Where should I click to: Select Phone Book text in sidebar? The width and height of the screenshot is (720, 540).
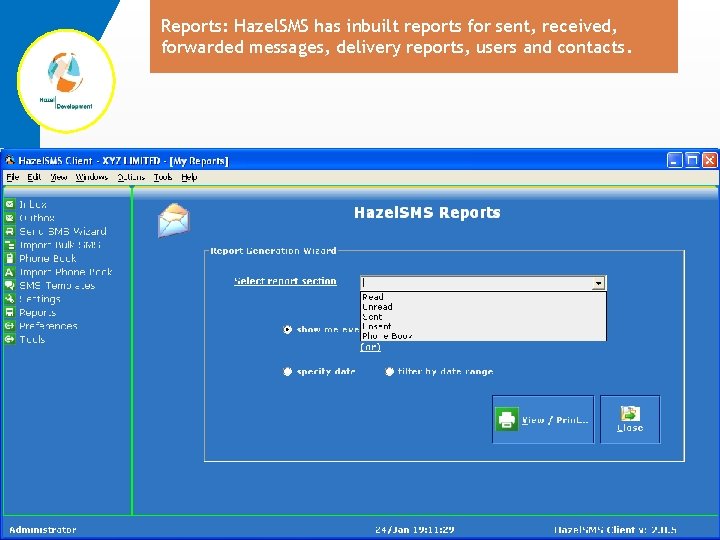click(x=48, y=258)
